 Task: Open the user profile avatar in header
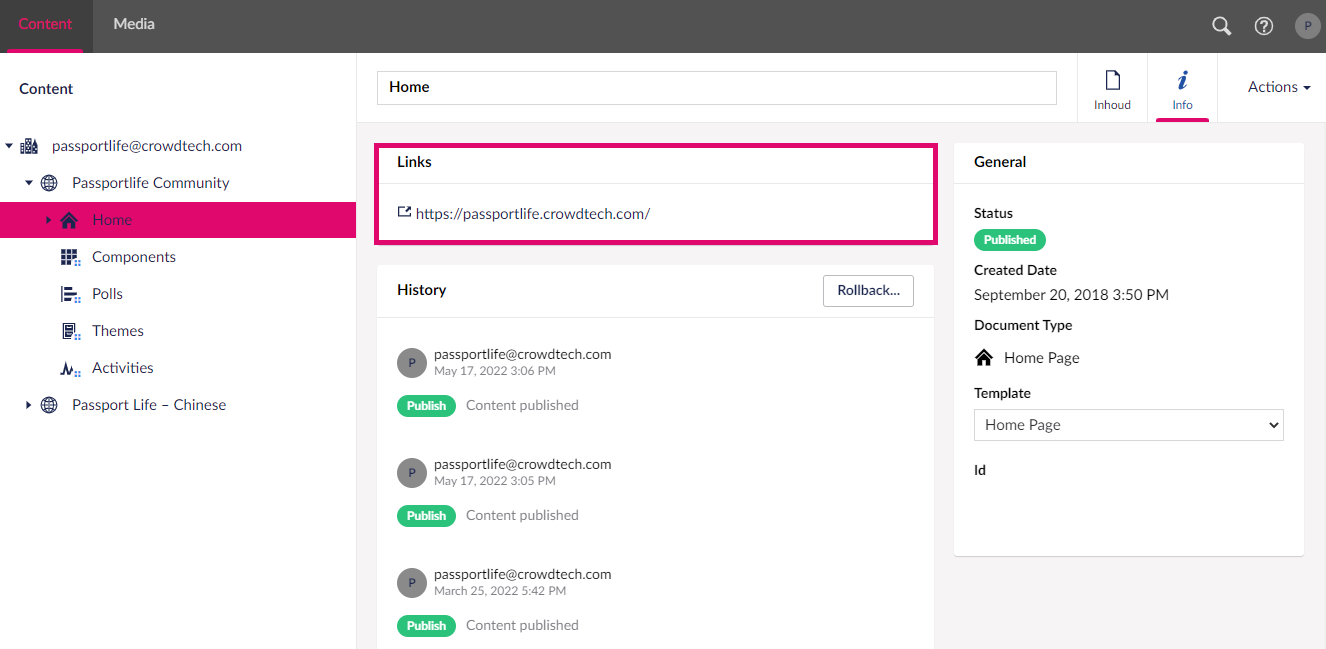pyautogui.click(x=1307, y=26)
